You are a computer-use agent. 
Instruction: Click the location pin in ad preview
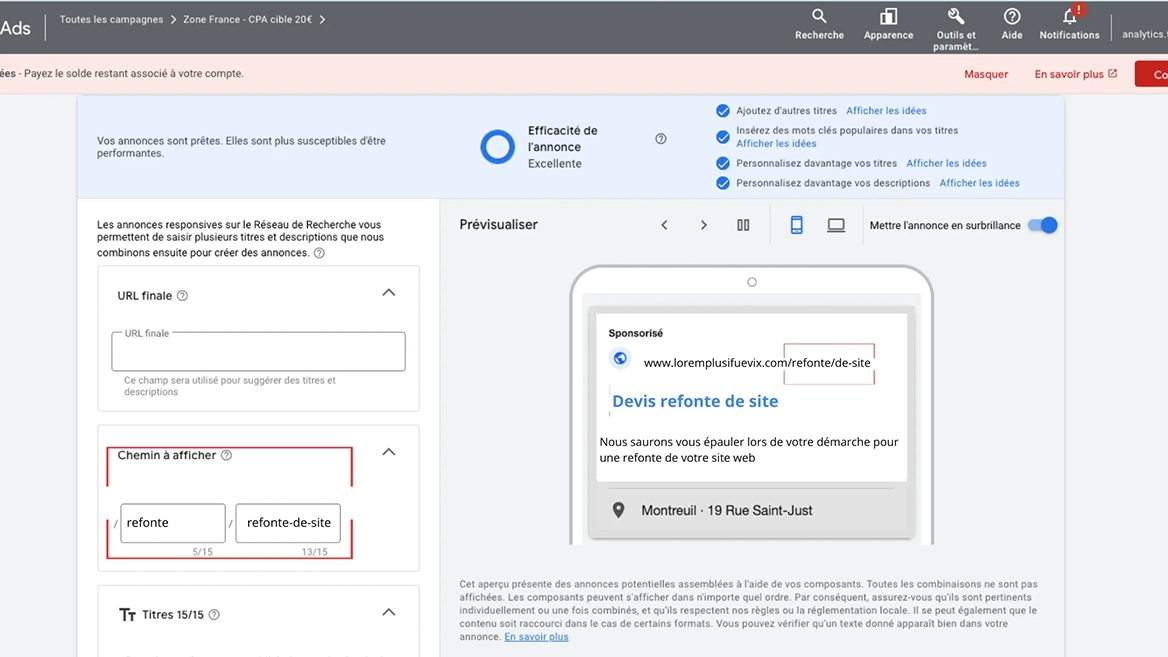[618, 510]
